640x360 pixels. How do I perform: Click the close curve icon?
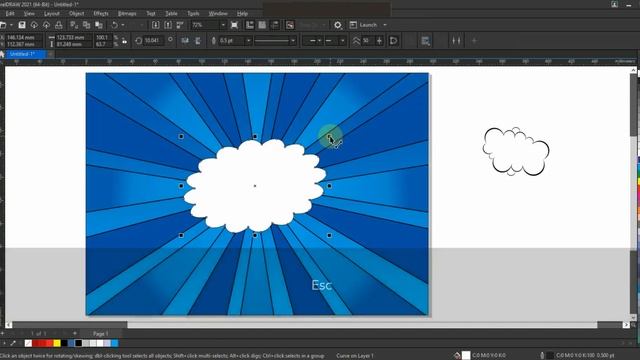click(x=394, y=40)
